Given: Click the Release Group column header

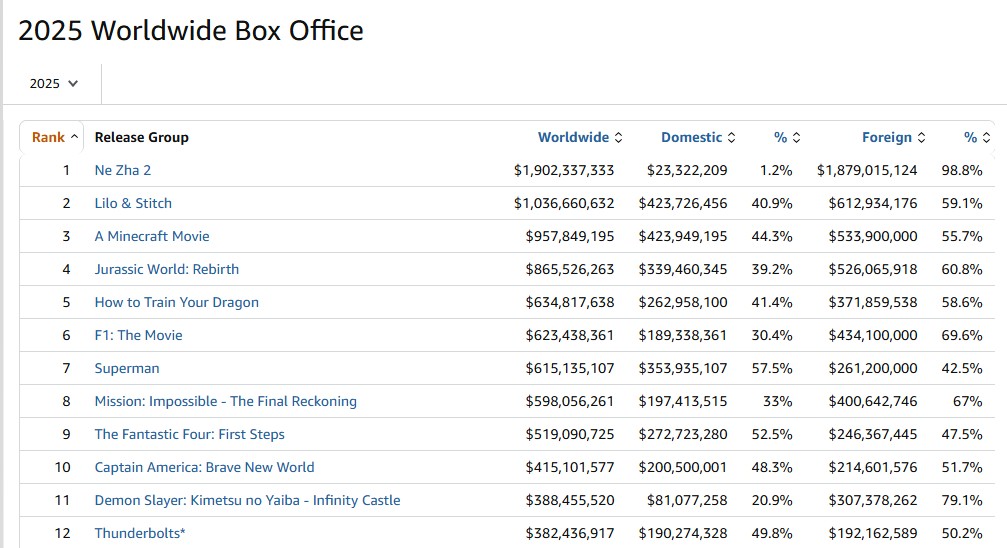Looking at the screenshot, I should click(x=141, y=137).
